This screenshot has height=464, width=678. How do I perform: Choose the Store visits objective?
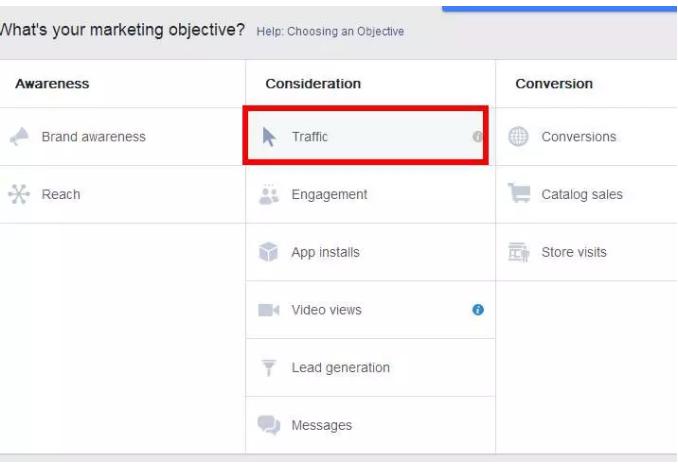click(x=573, y=252)
